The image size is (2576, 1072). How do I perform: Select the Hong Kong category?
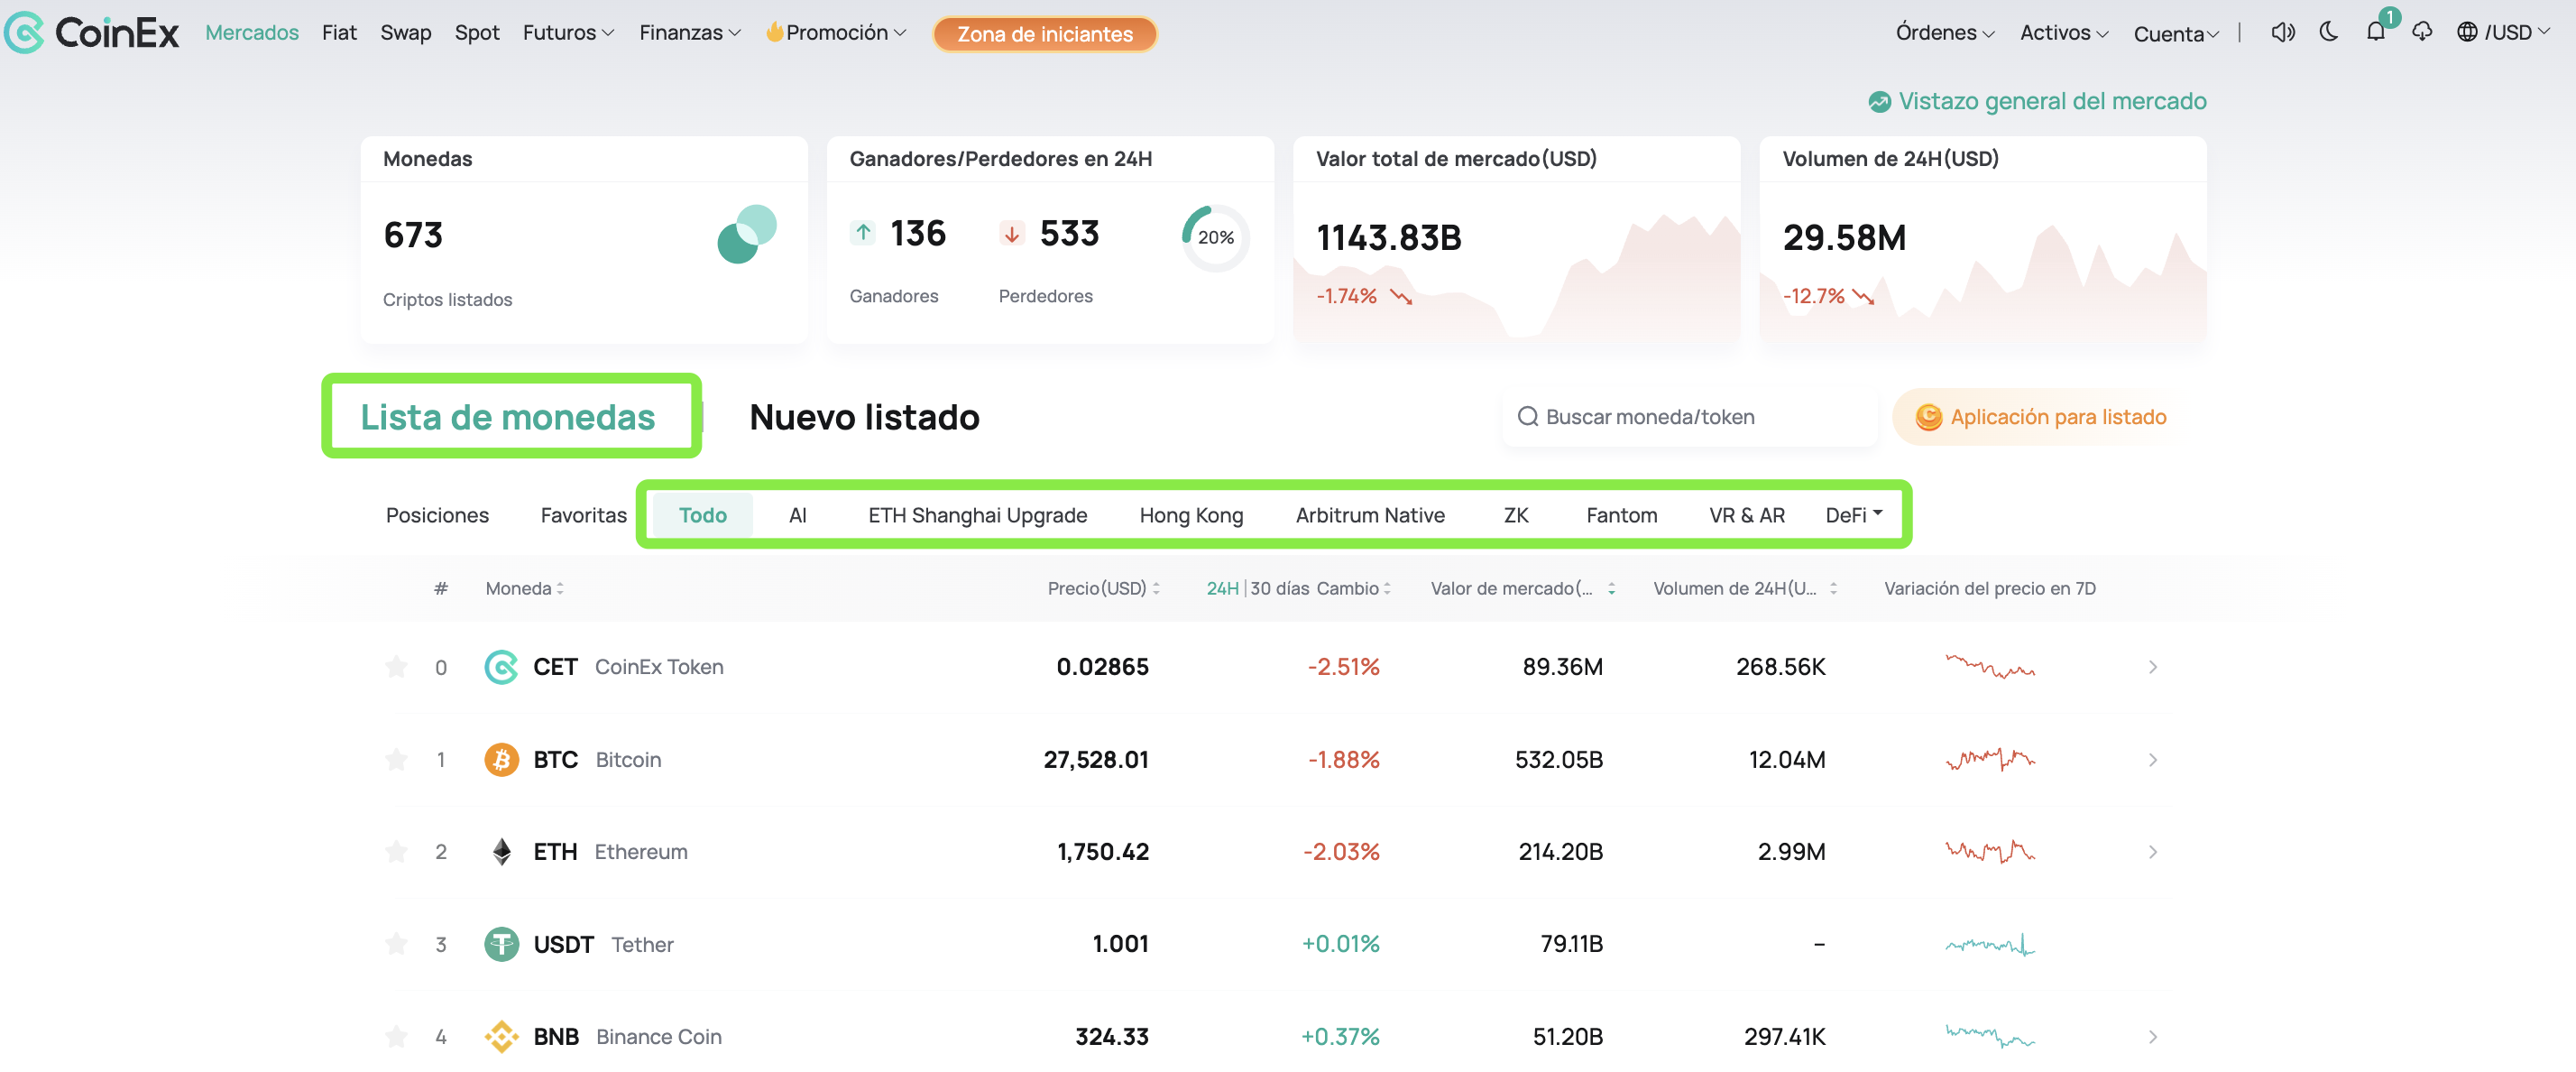pyautogui.click(x=1191, y=514)
